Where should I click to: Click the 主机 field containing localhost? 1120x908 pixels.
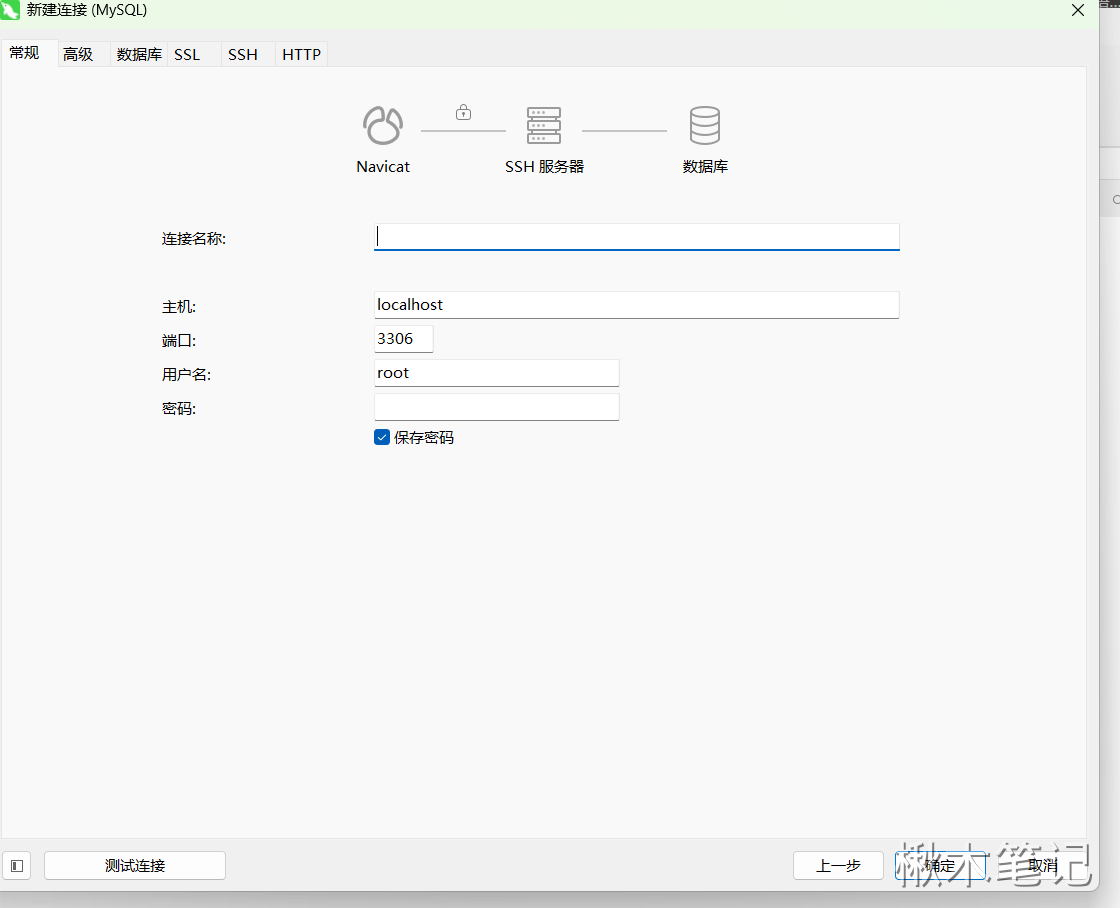636,305
